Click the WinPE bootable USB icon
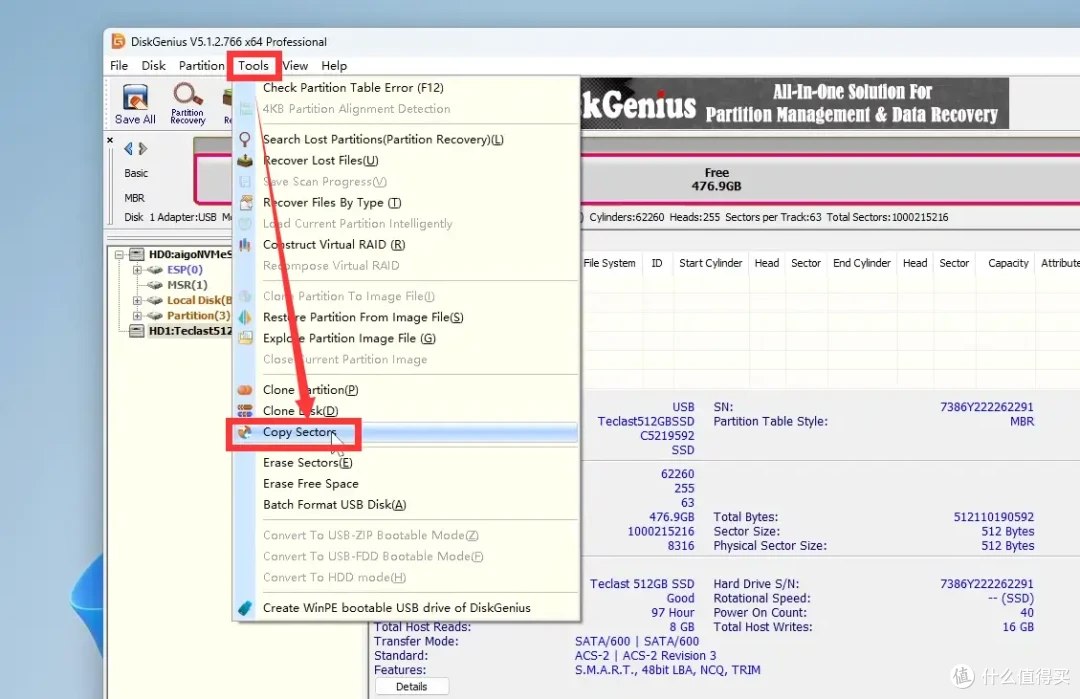 pyautogui.click(x=245, y=608)
